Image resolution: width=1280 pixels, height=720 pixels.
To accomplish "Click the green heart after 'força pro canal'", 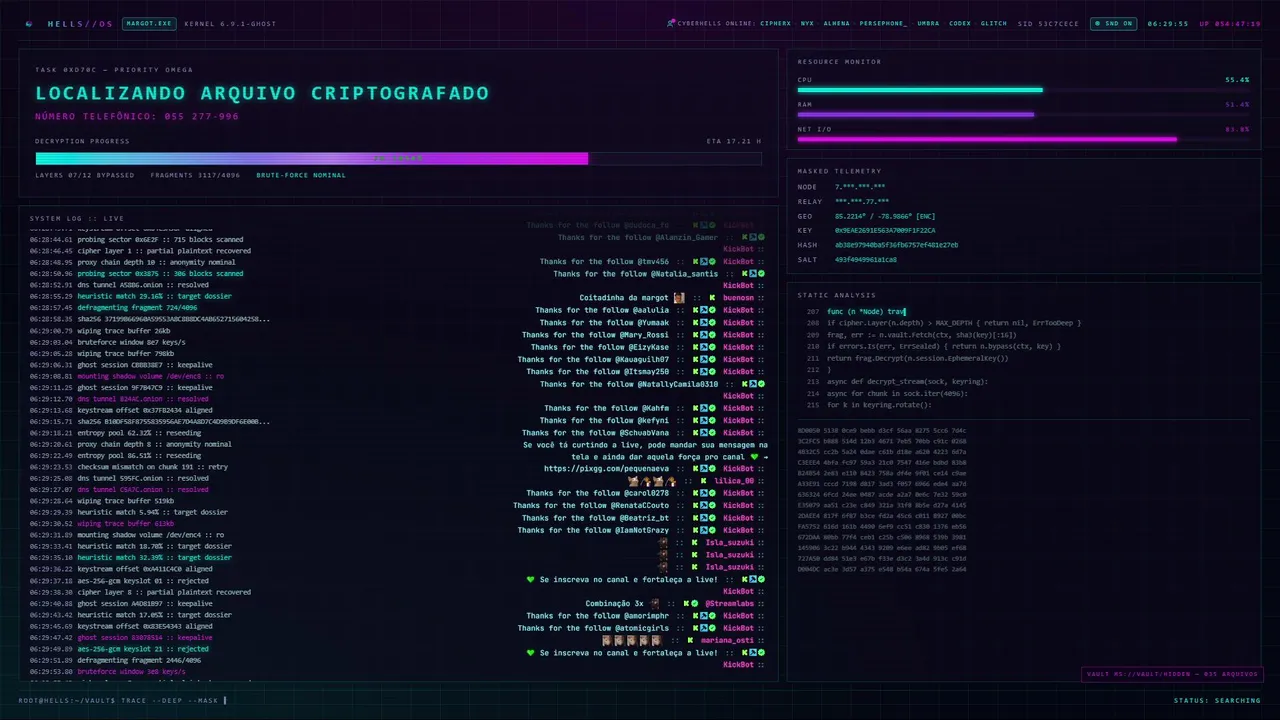I will (x=755, y=457).
